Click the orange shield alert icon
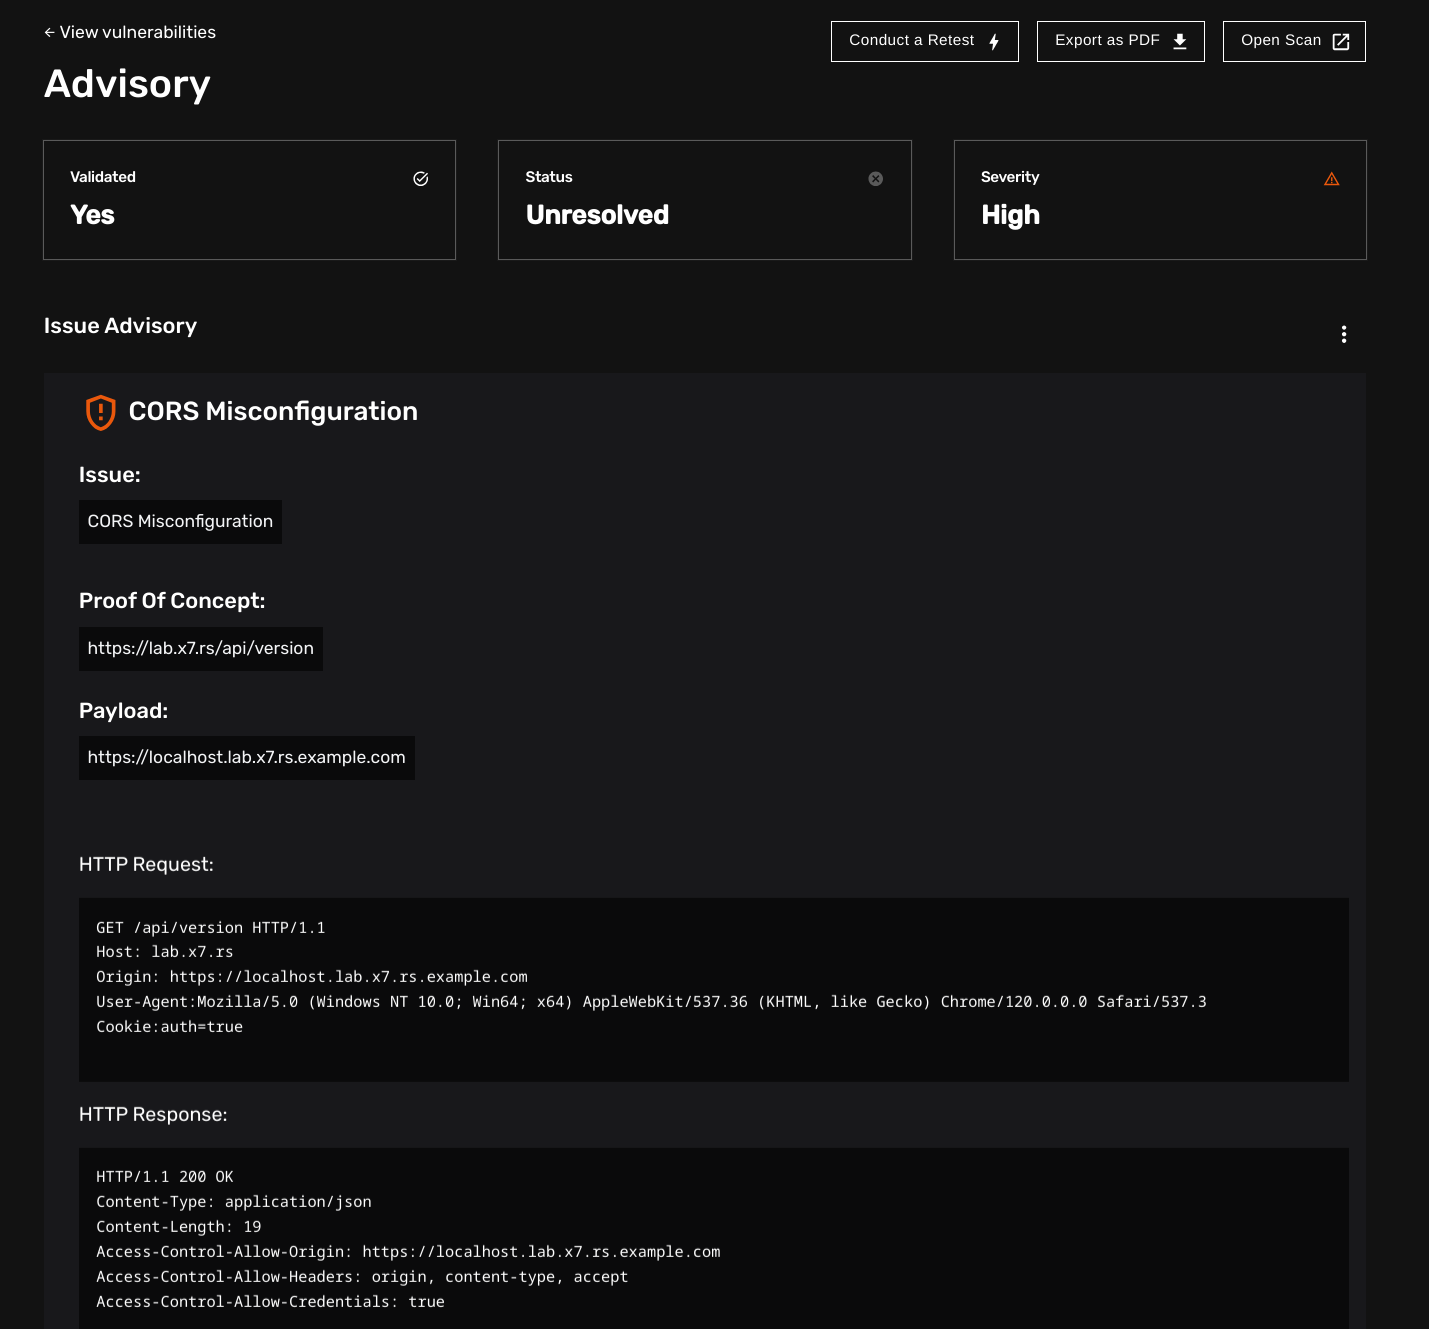The image size is (1429, 1329). tap(100, 412)
